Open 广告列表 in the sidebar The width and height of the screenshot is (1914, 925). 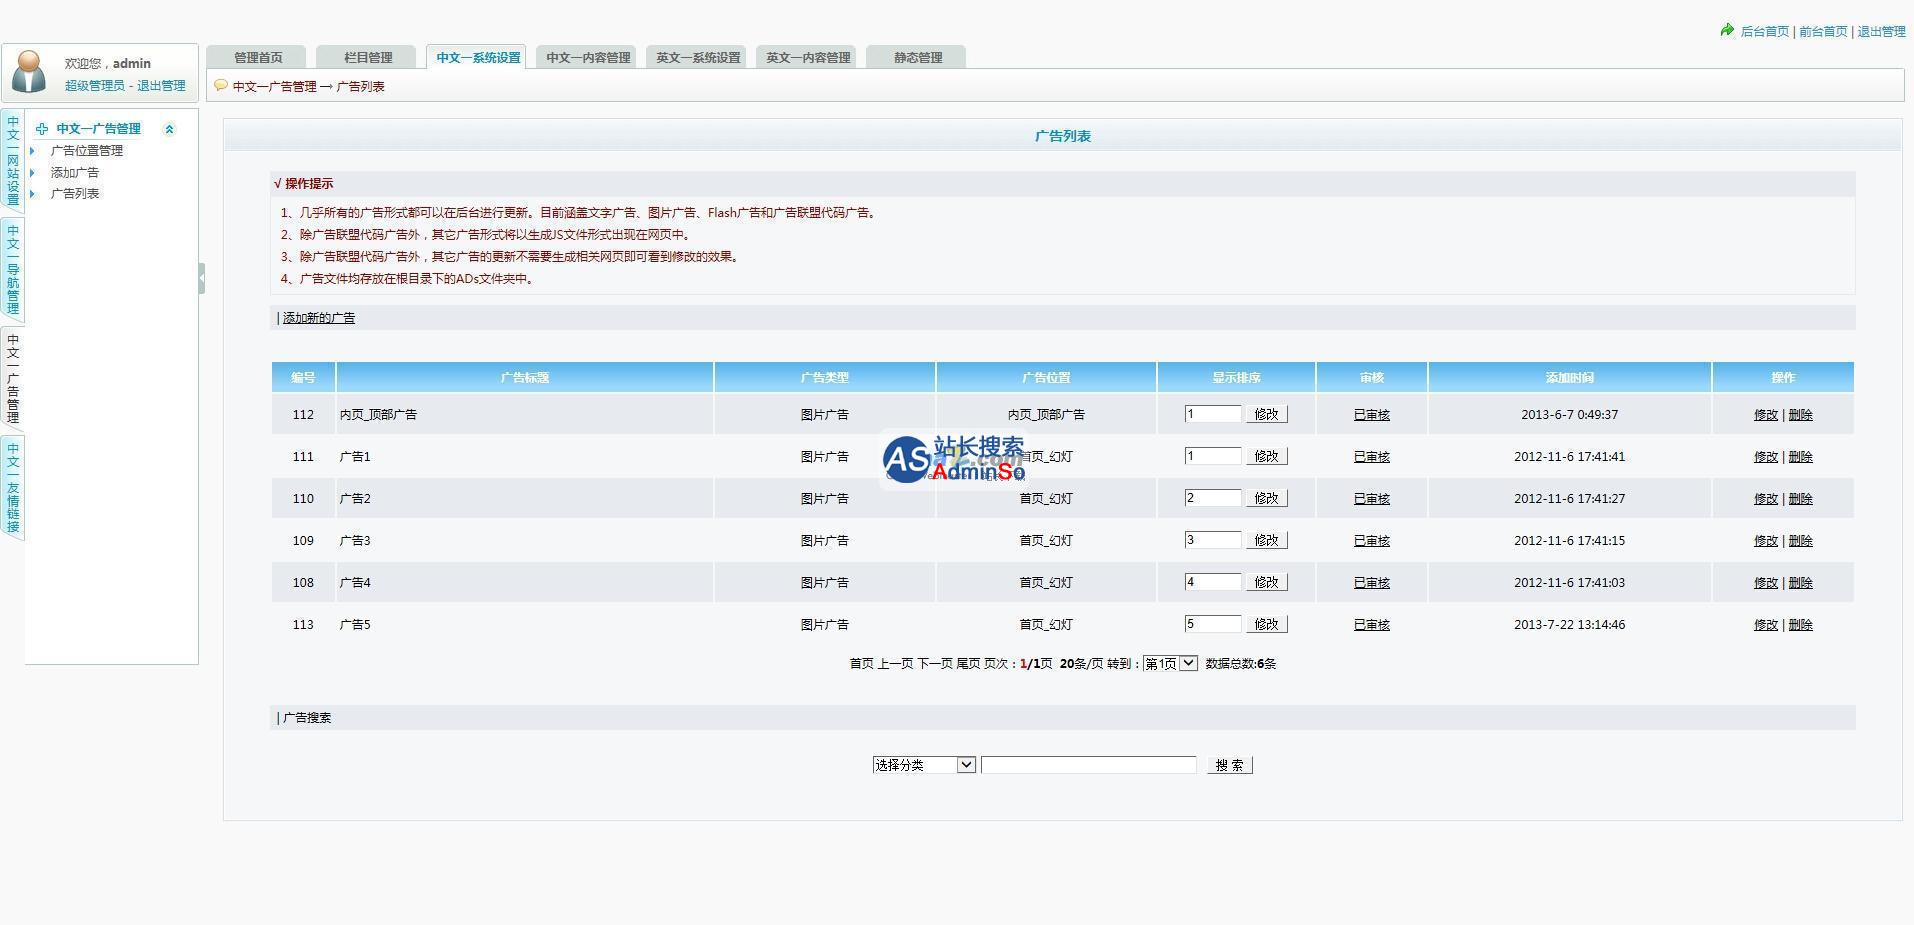tap(75, 194)
